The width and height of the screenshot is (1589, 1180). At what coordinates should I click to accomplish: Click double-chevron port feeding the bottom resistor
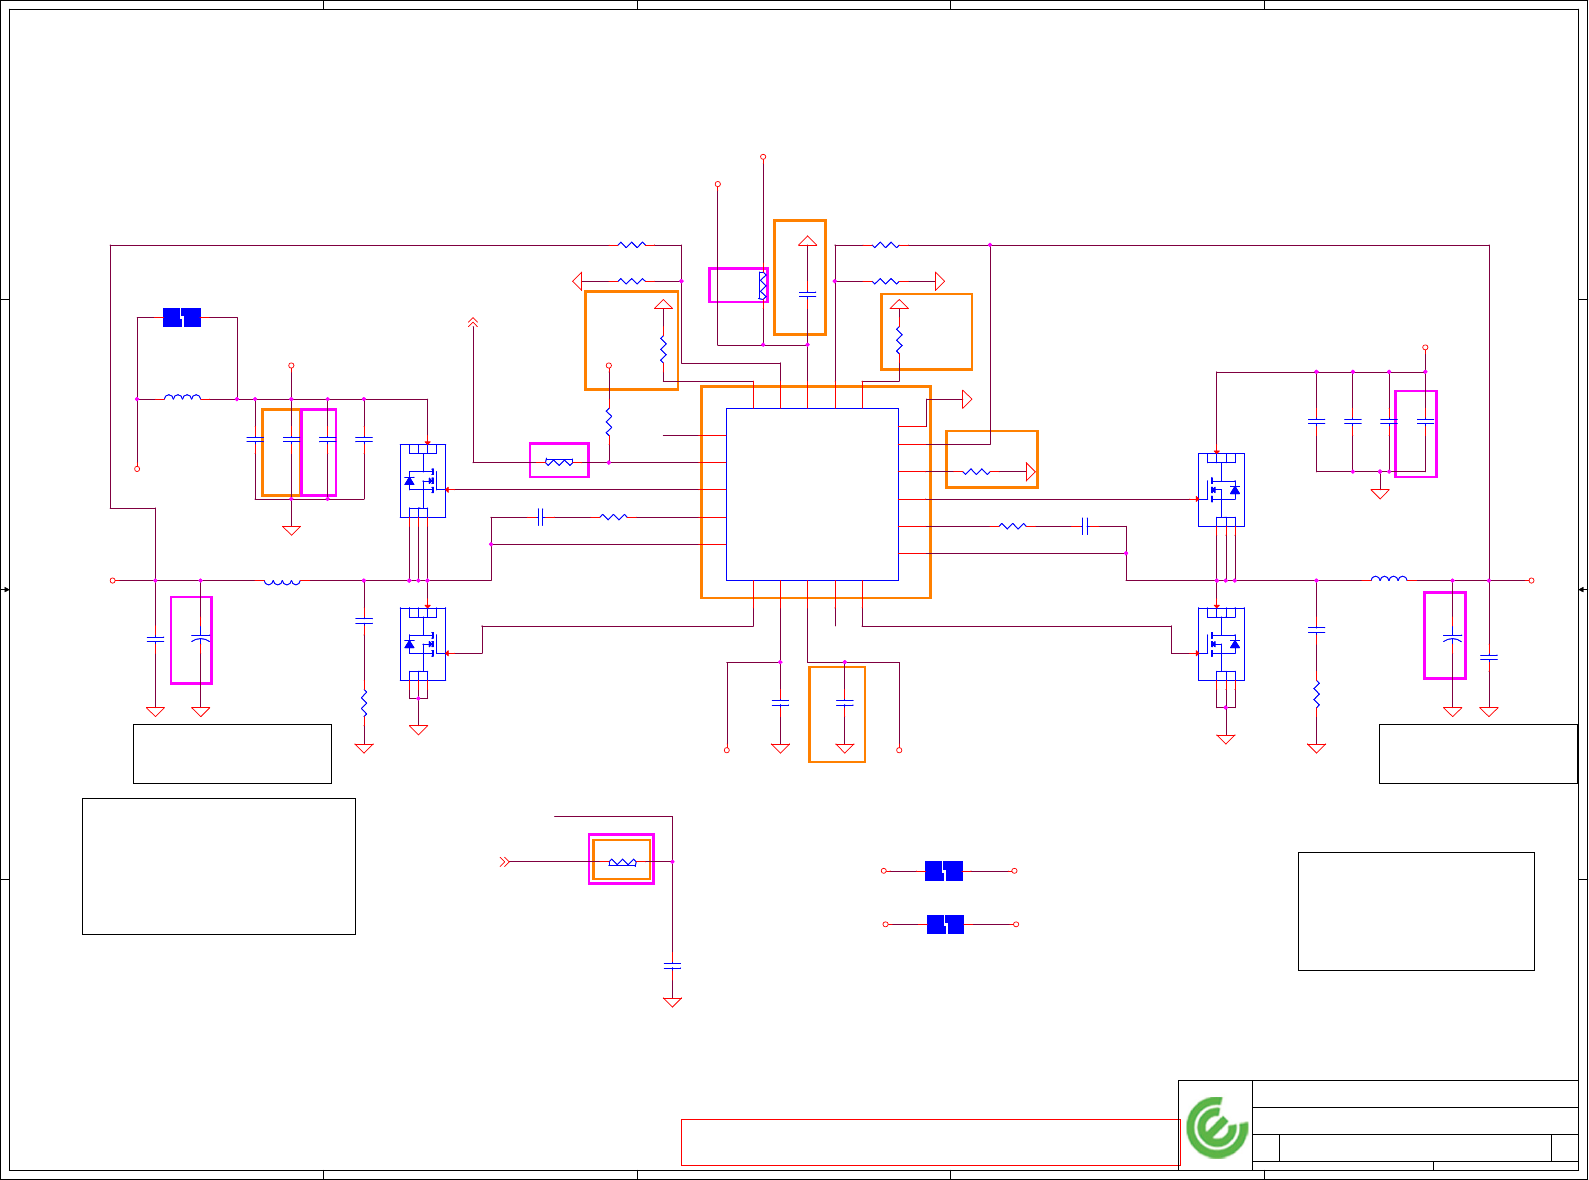505,861
